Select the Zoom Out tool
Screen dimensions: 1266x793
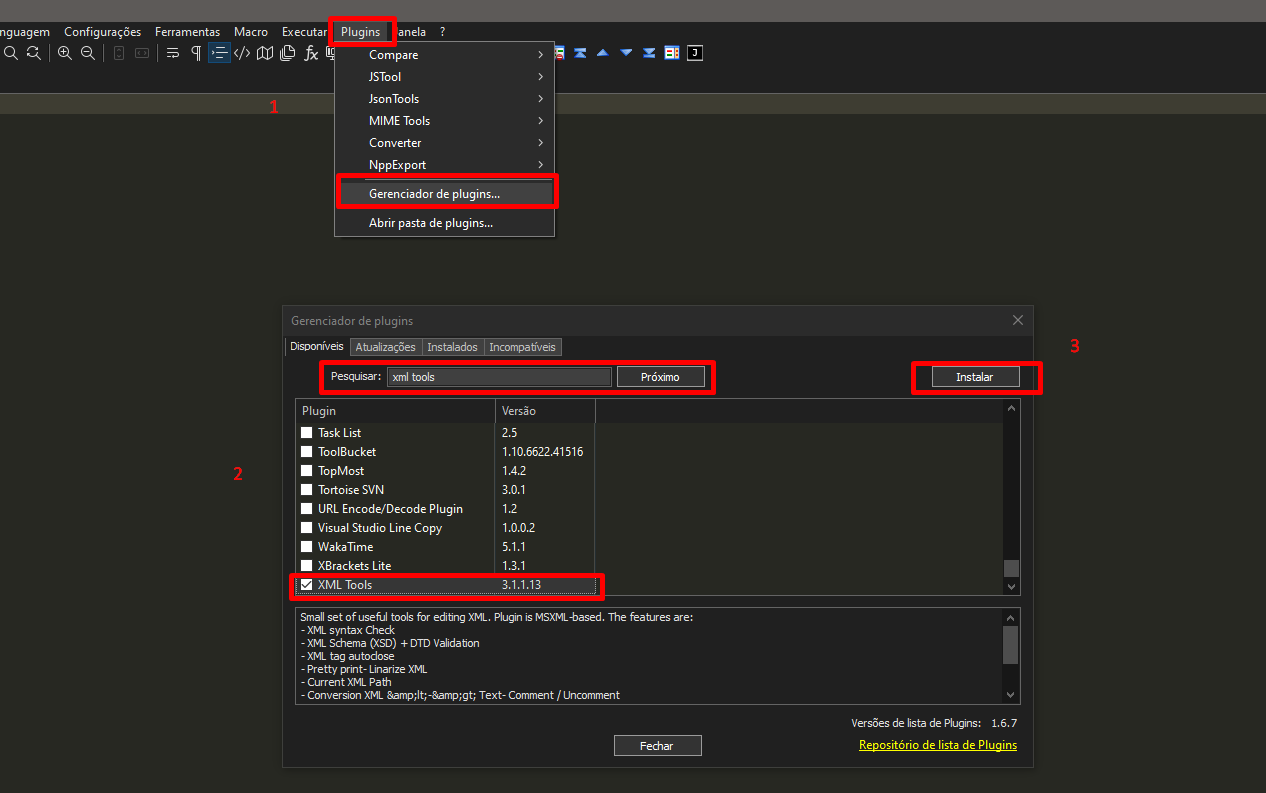(87, 53)
